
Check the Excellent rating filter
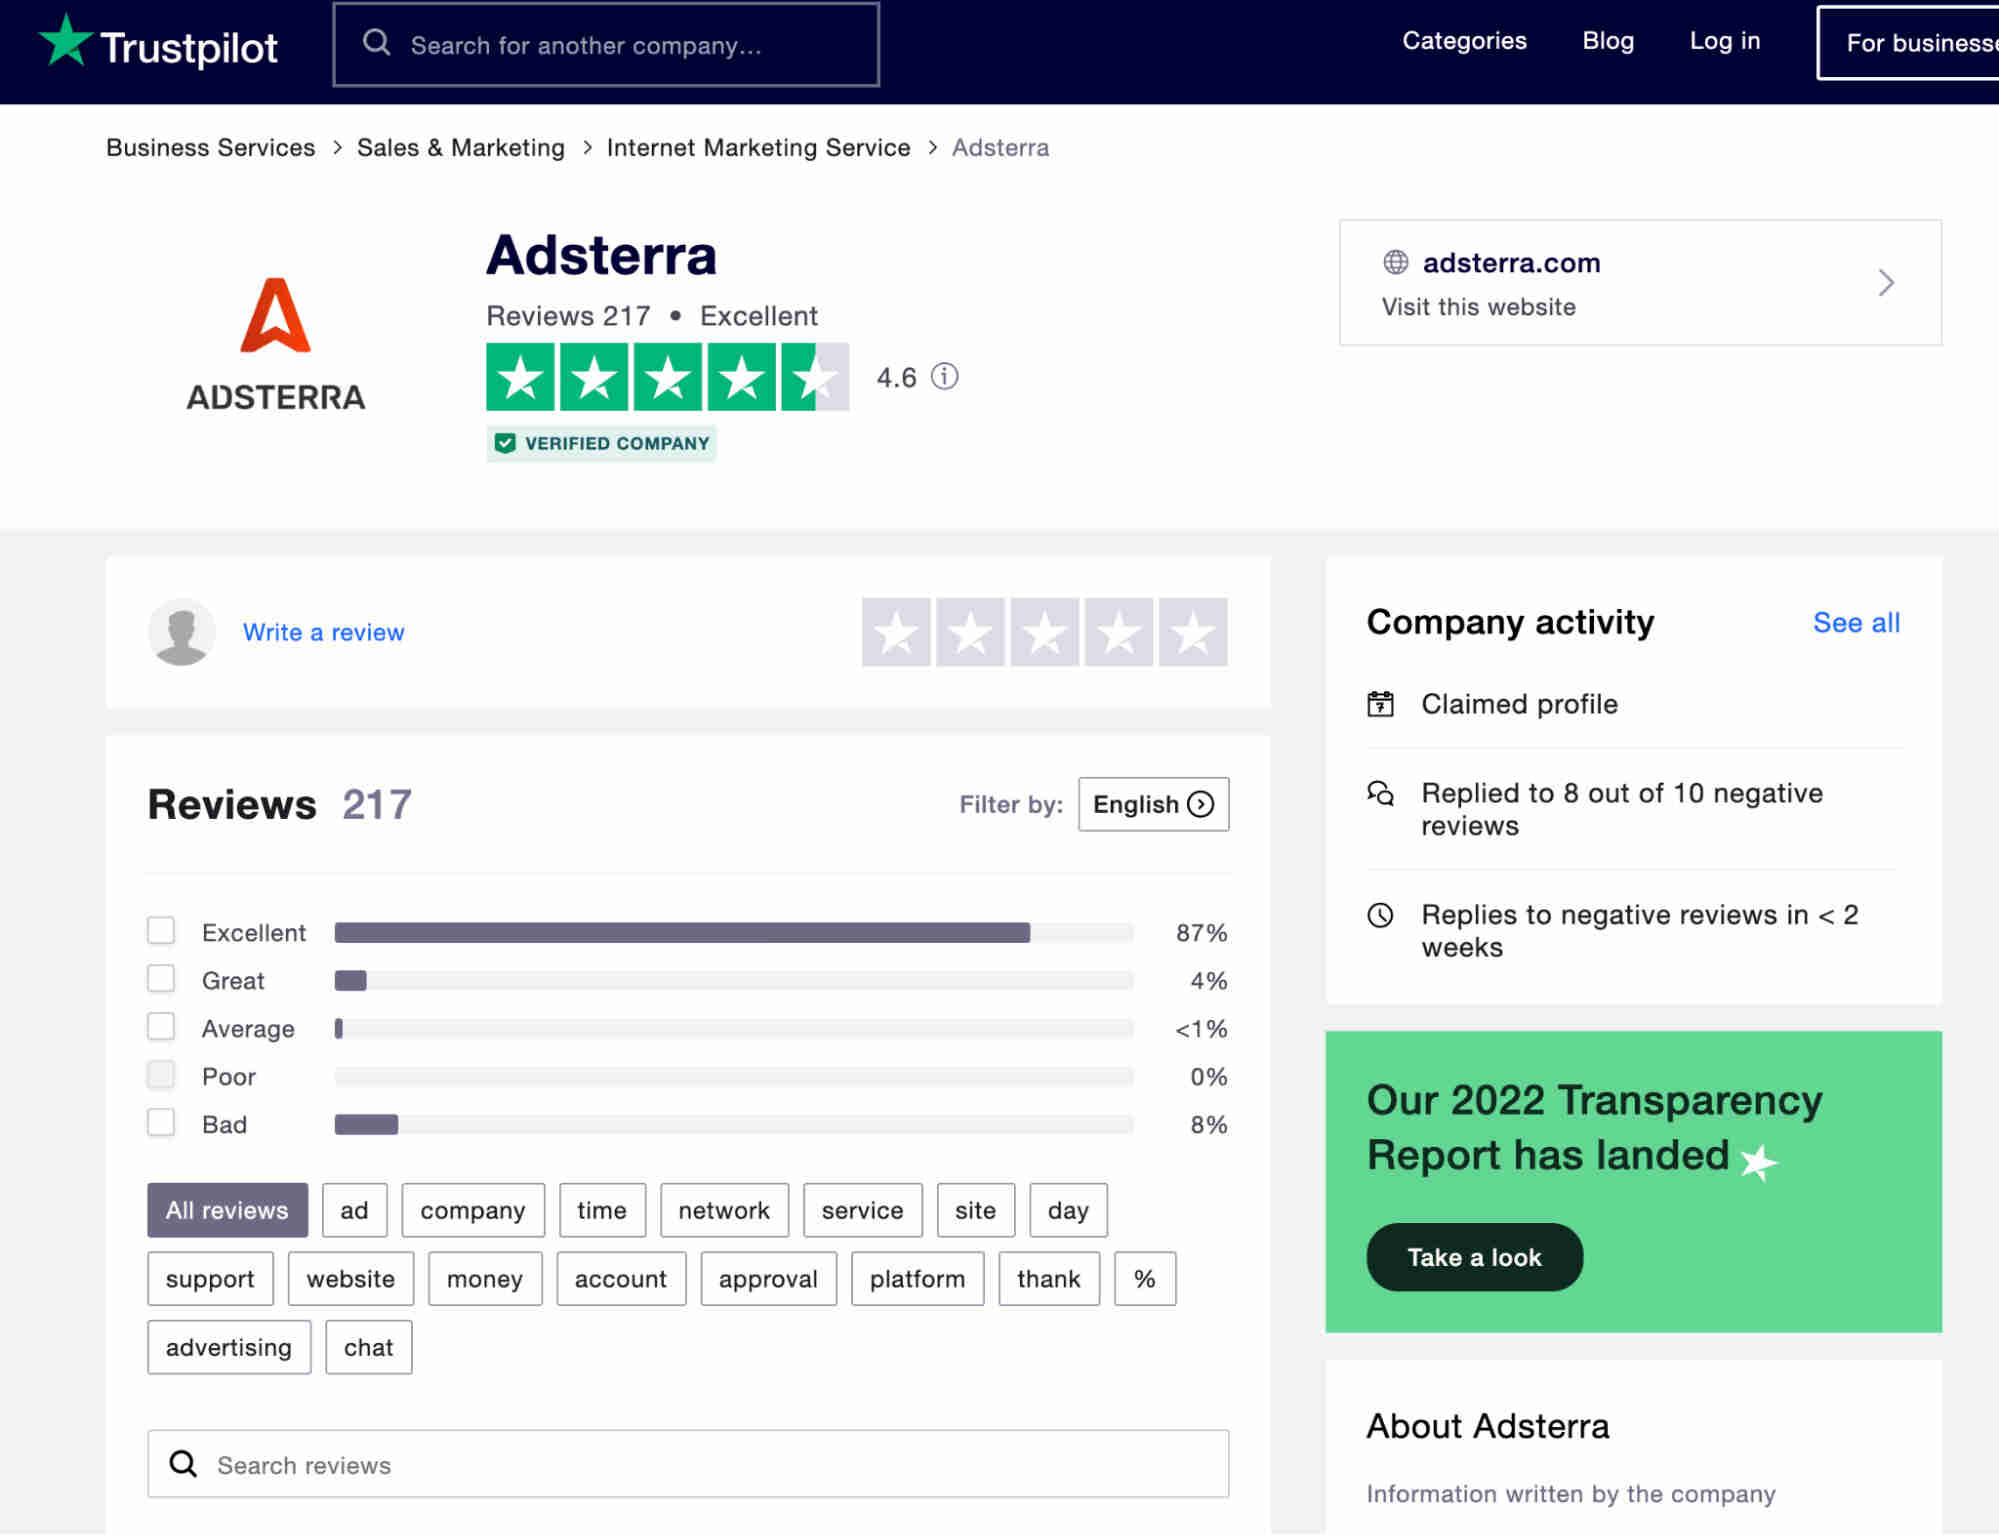(x=161, y=930)
